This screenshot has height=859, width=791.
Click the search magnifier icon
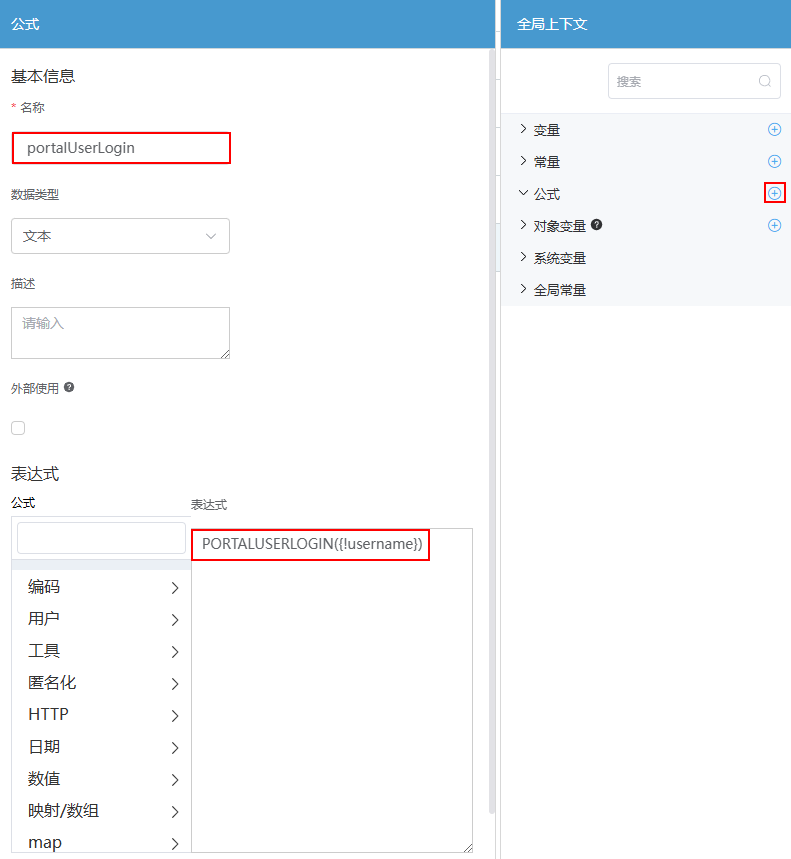[x=765, y=81]
